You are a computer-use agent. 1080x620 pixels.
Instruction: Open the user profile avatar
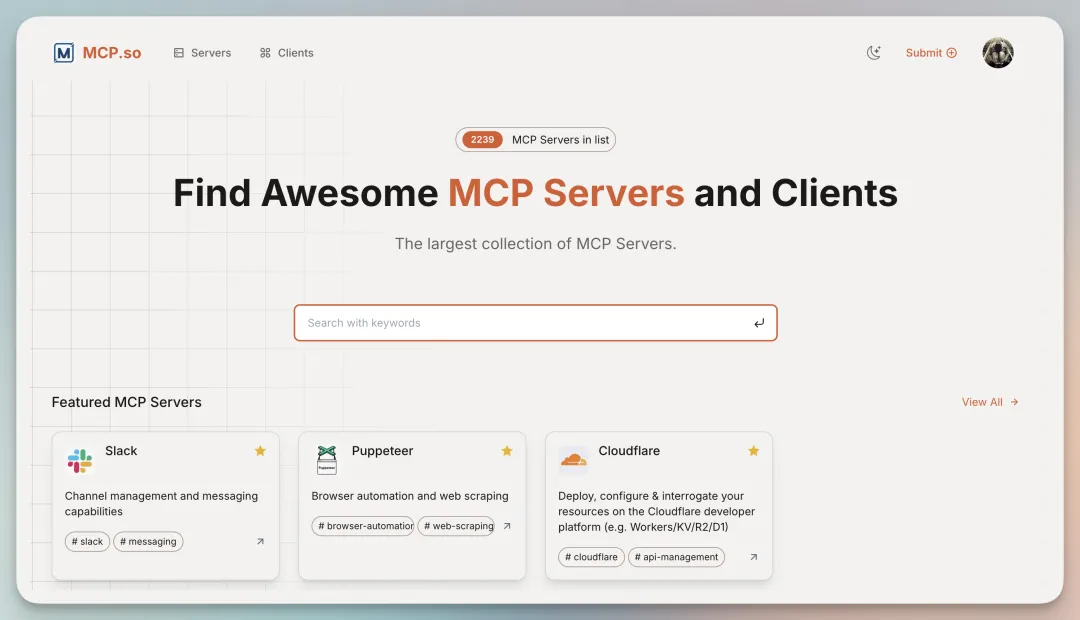pyautogui.click(x=997, y=53)
